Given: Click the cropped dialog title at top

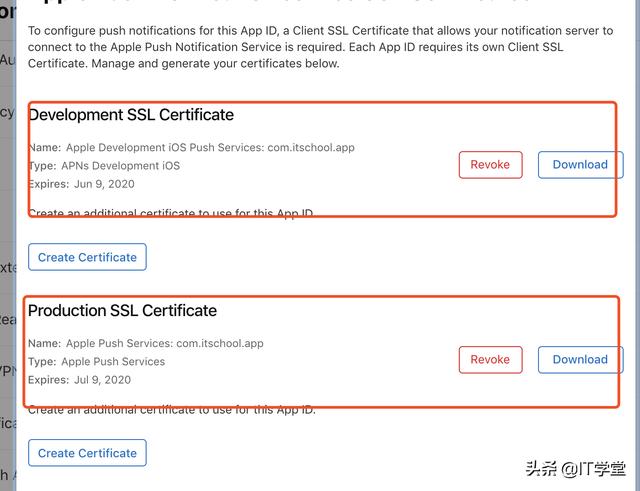Looking at the screenshot, I should point(320,4).
